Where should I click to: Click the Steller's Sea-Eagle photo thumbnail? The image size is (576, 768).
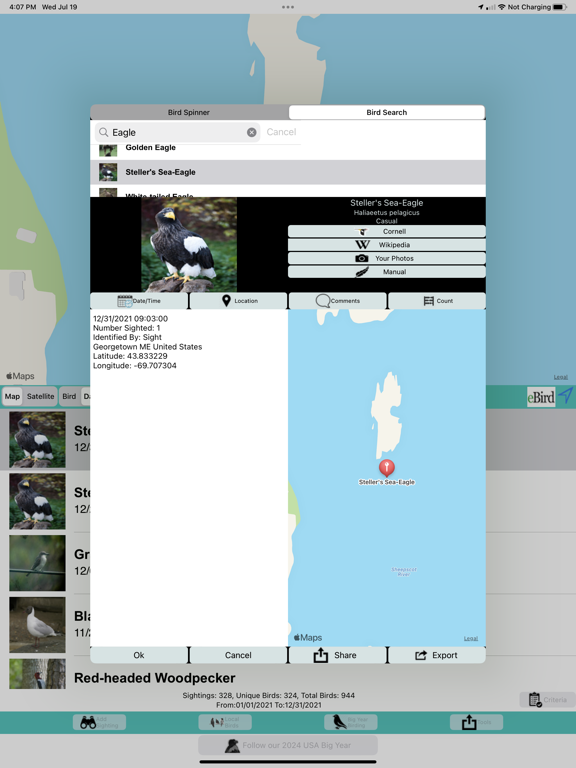189,244
